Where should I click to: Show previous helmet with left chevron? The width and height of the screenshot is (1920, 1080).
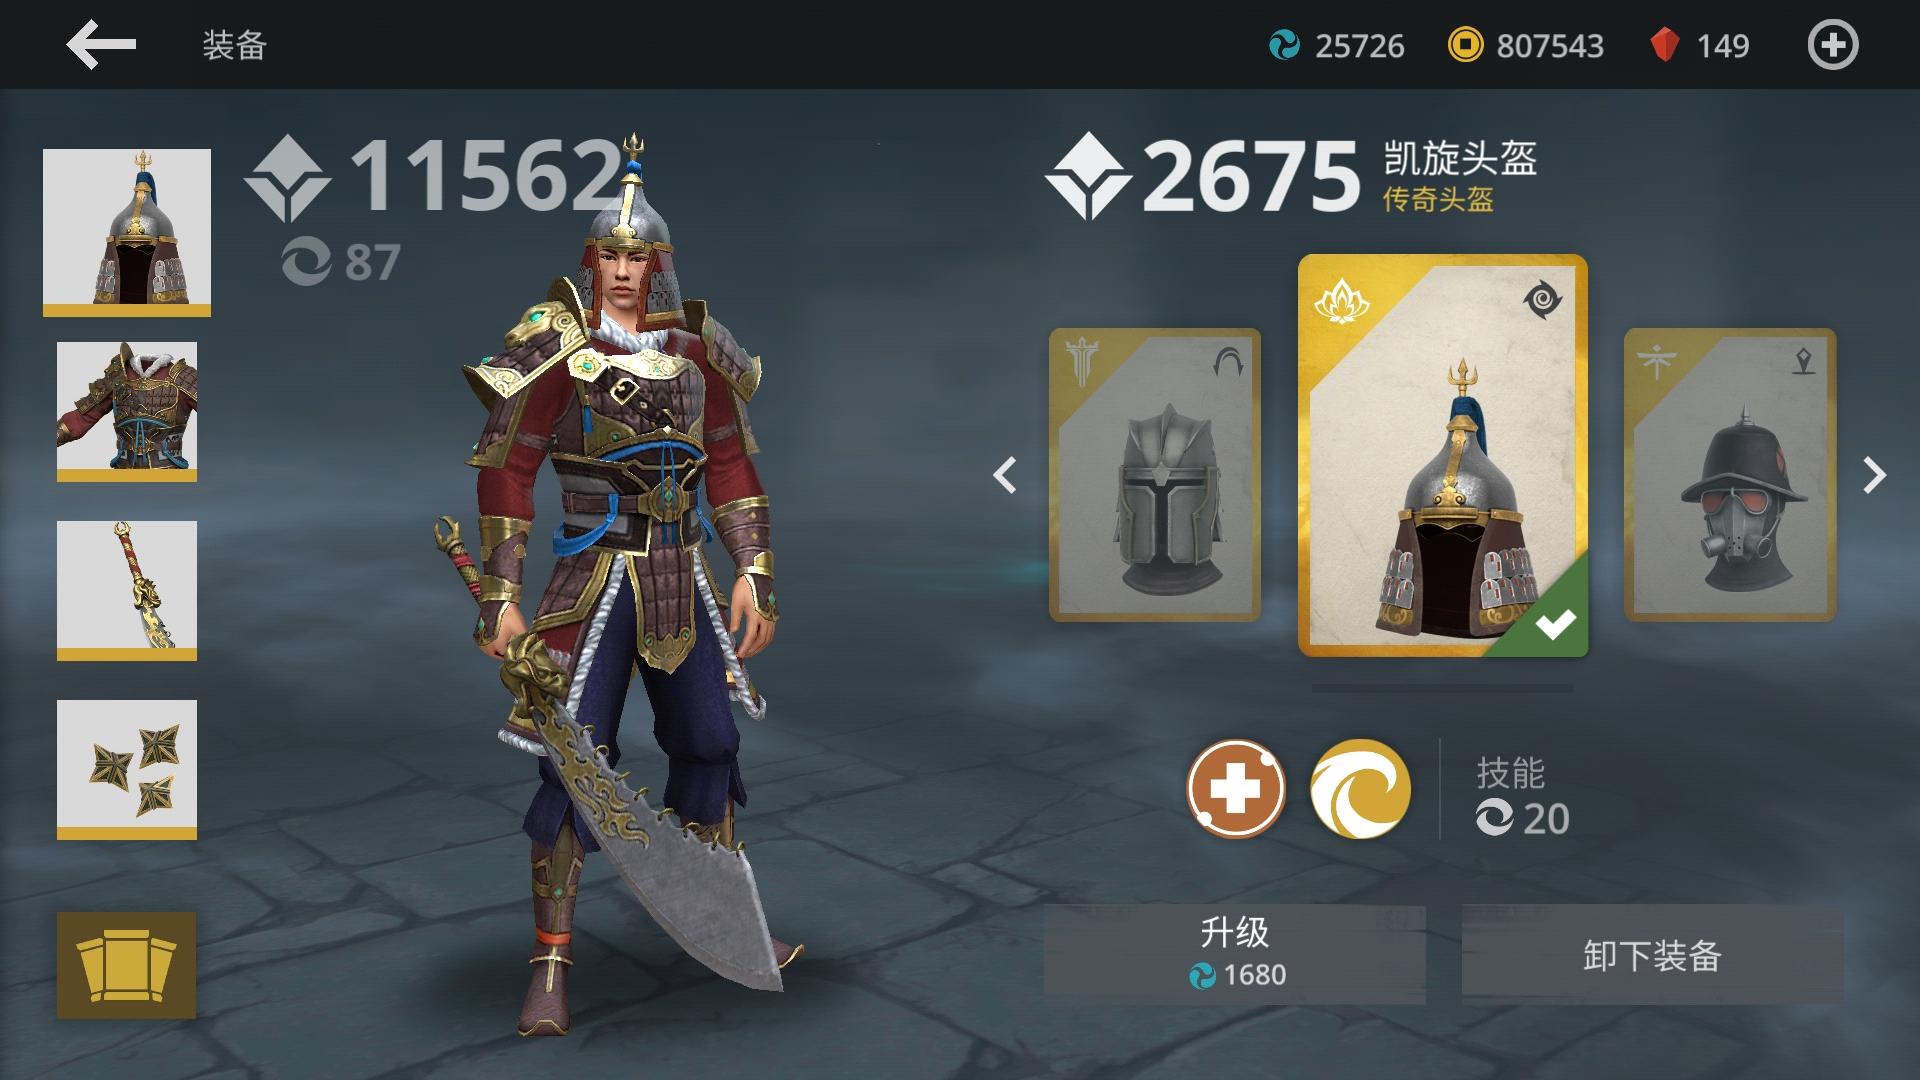[x=1005, y=475]
